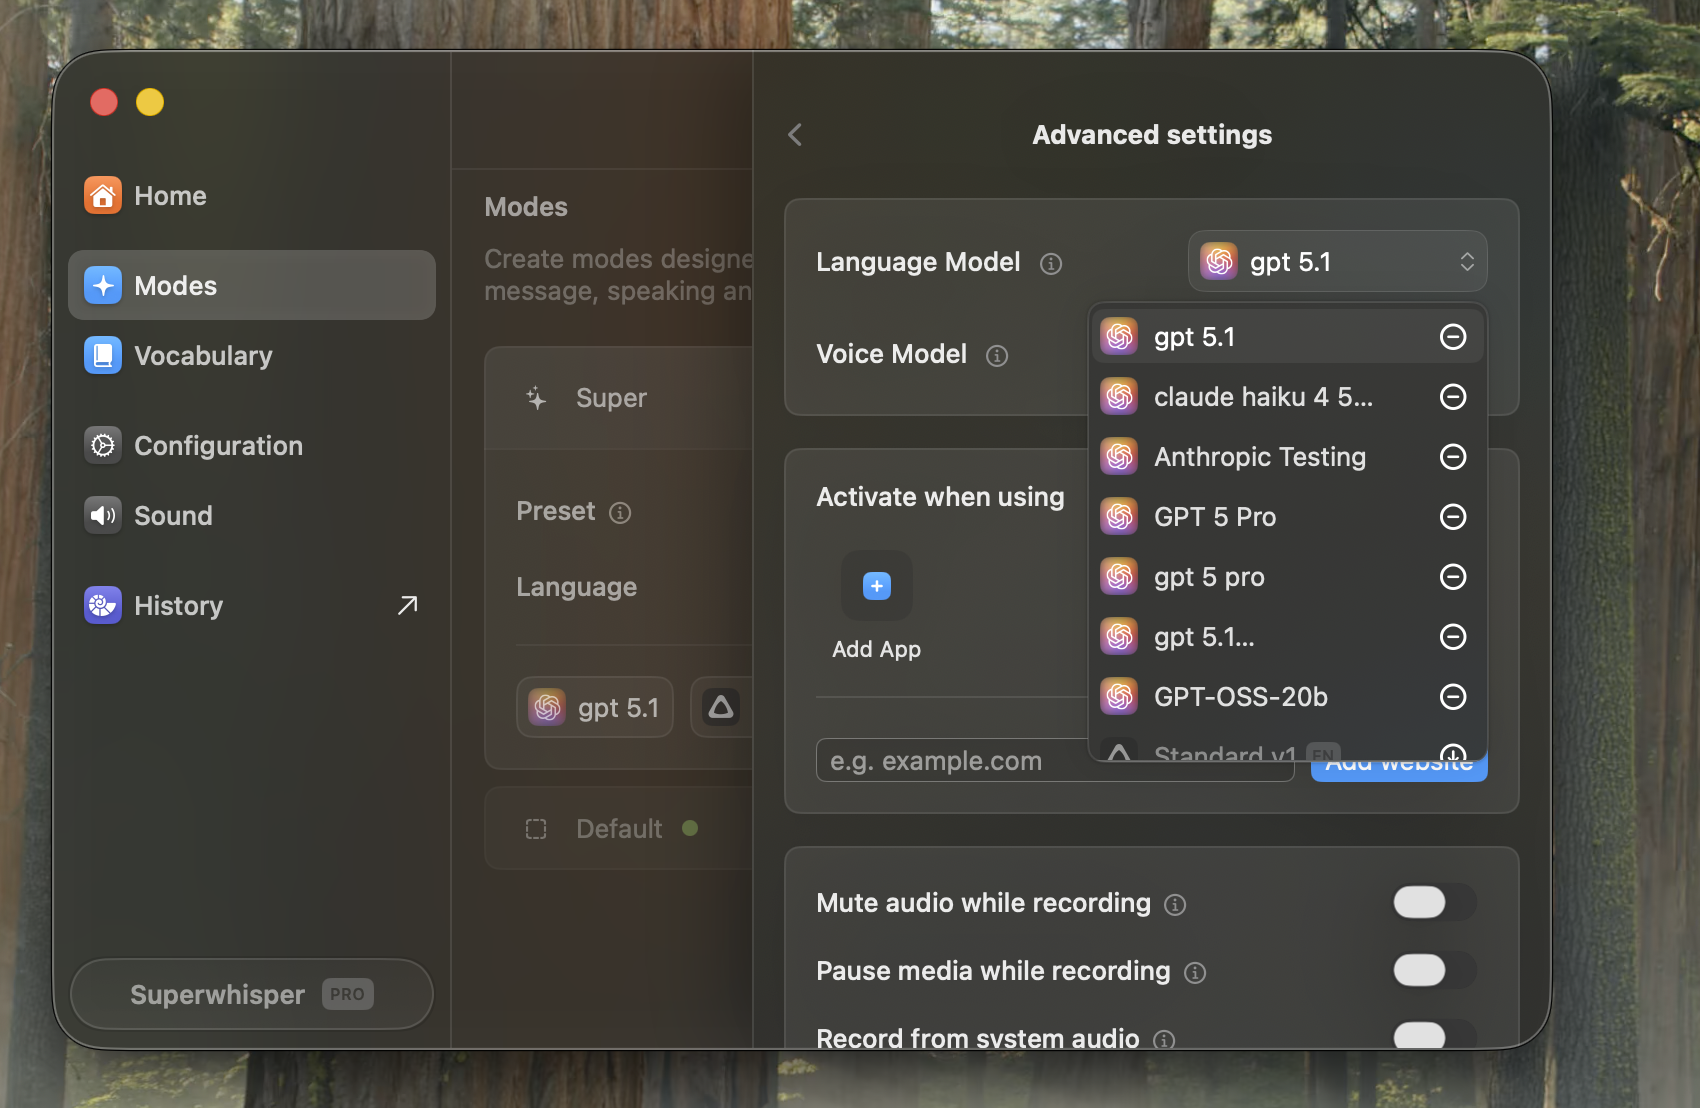Viewport: 1700px width, 1108px height.
Task: Switch to the Modes section
Action: point(175,285)
